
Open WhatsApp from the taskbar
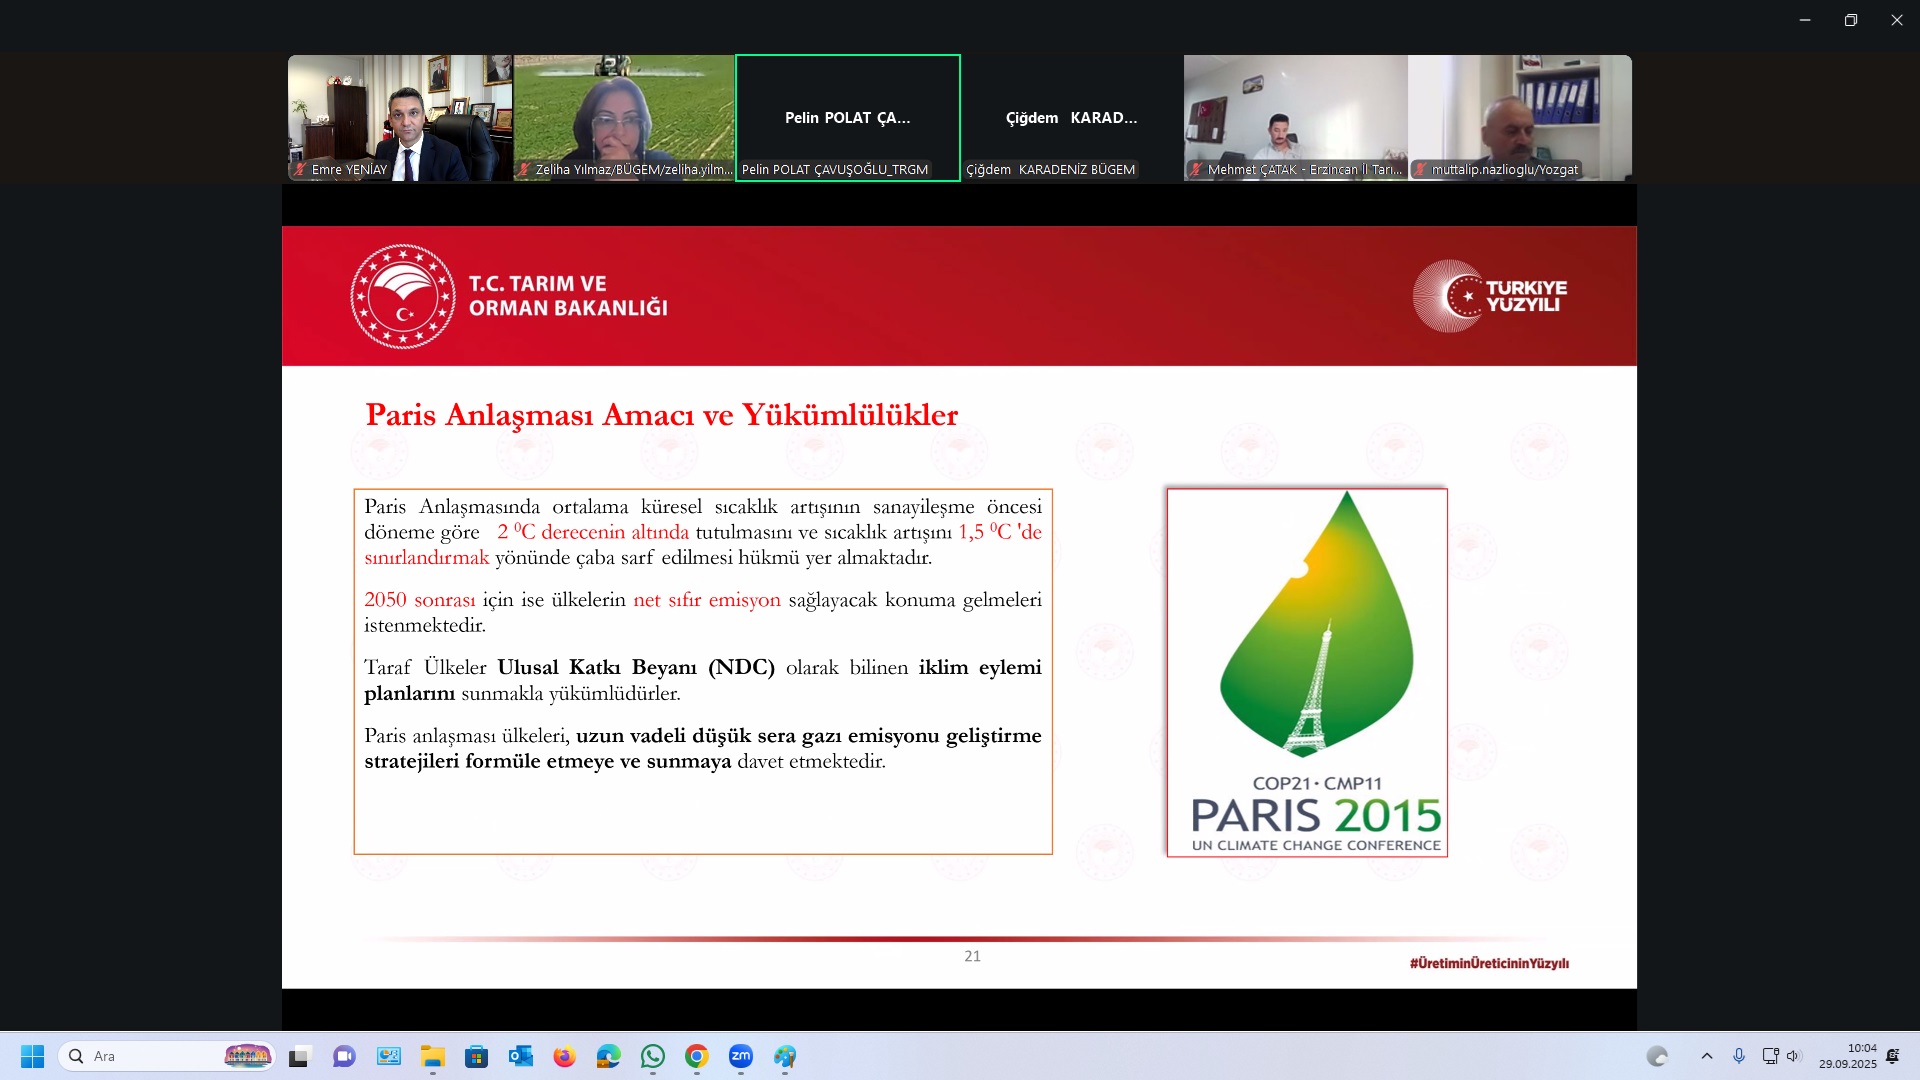tap(653, 1056)
